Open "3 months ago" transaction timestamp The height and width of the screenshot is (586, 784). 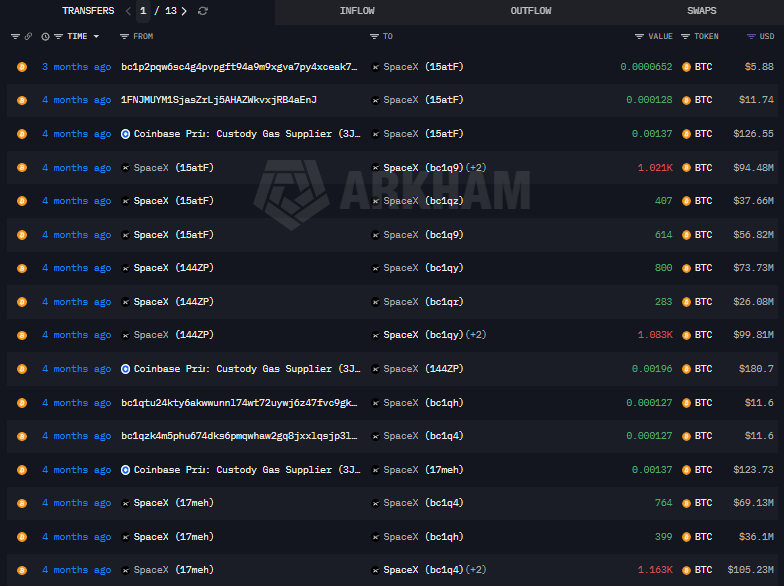coord(76,67)
